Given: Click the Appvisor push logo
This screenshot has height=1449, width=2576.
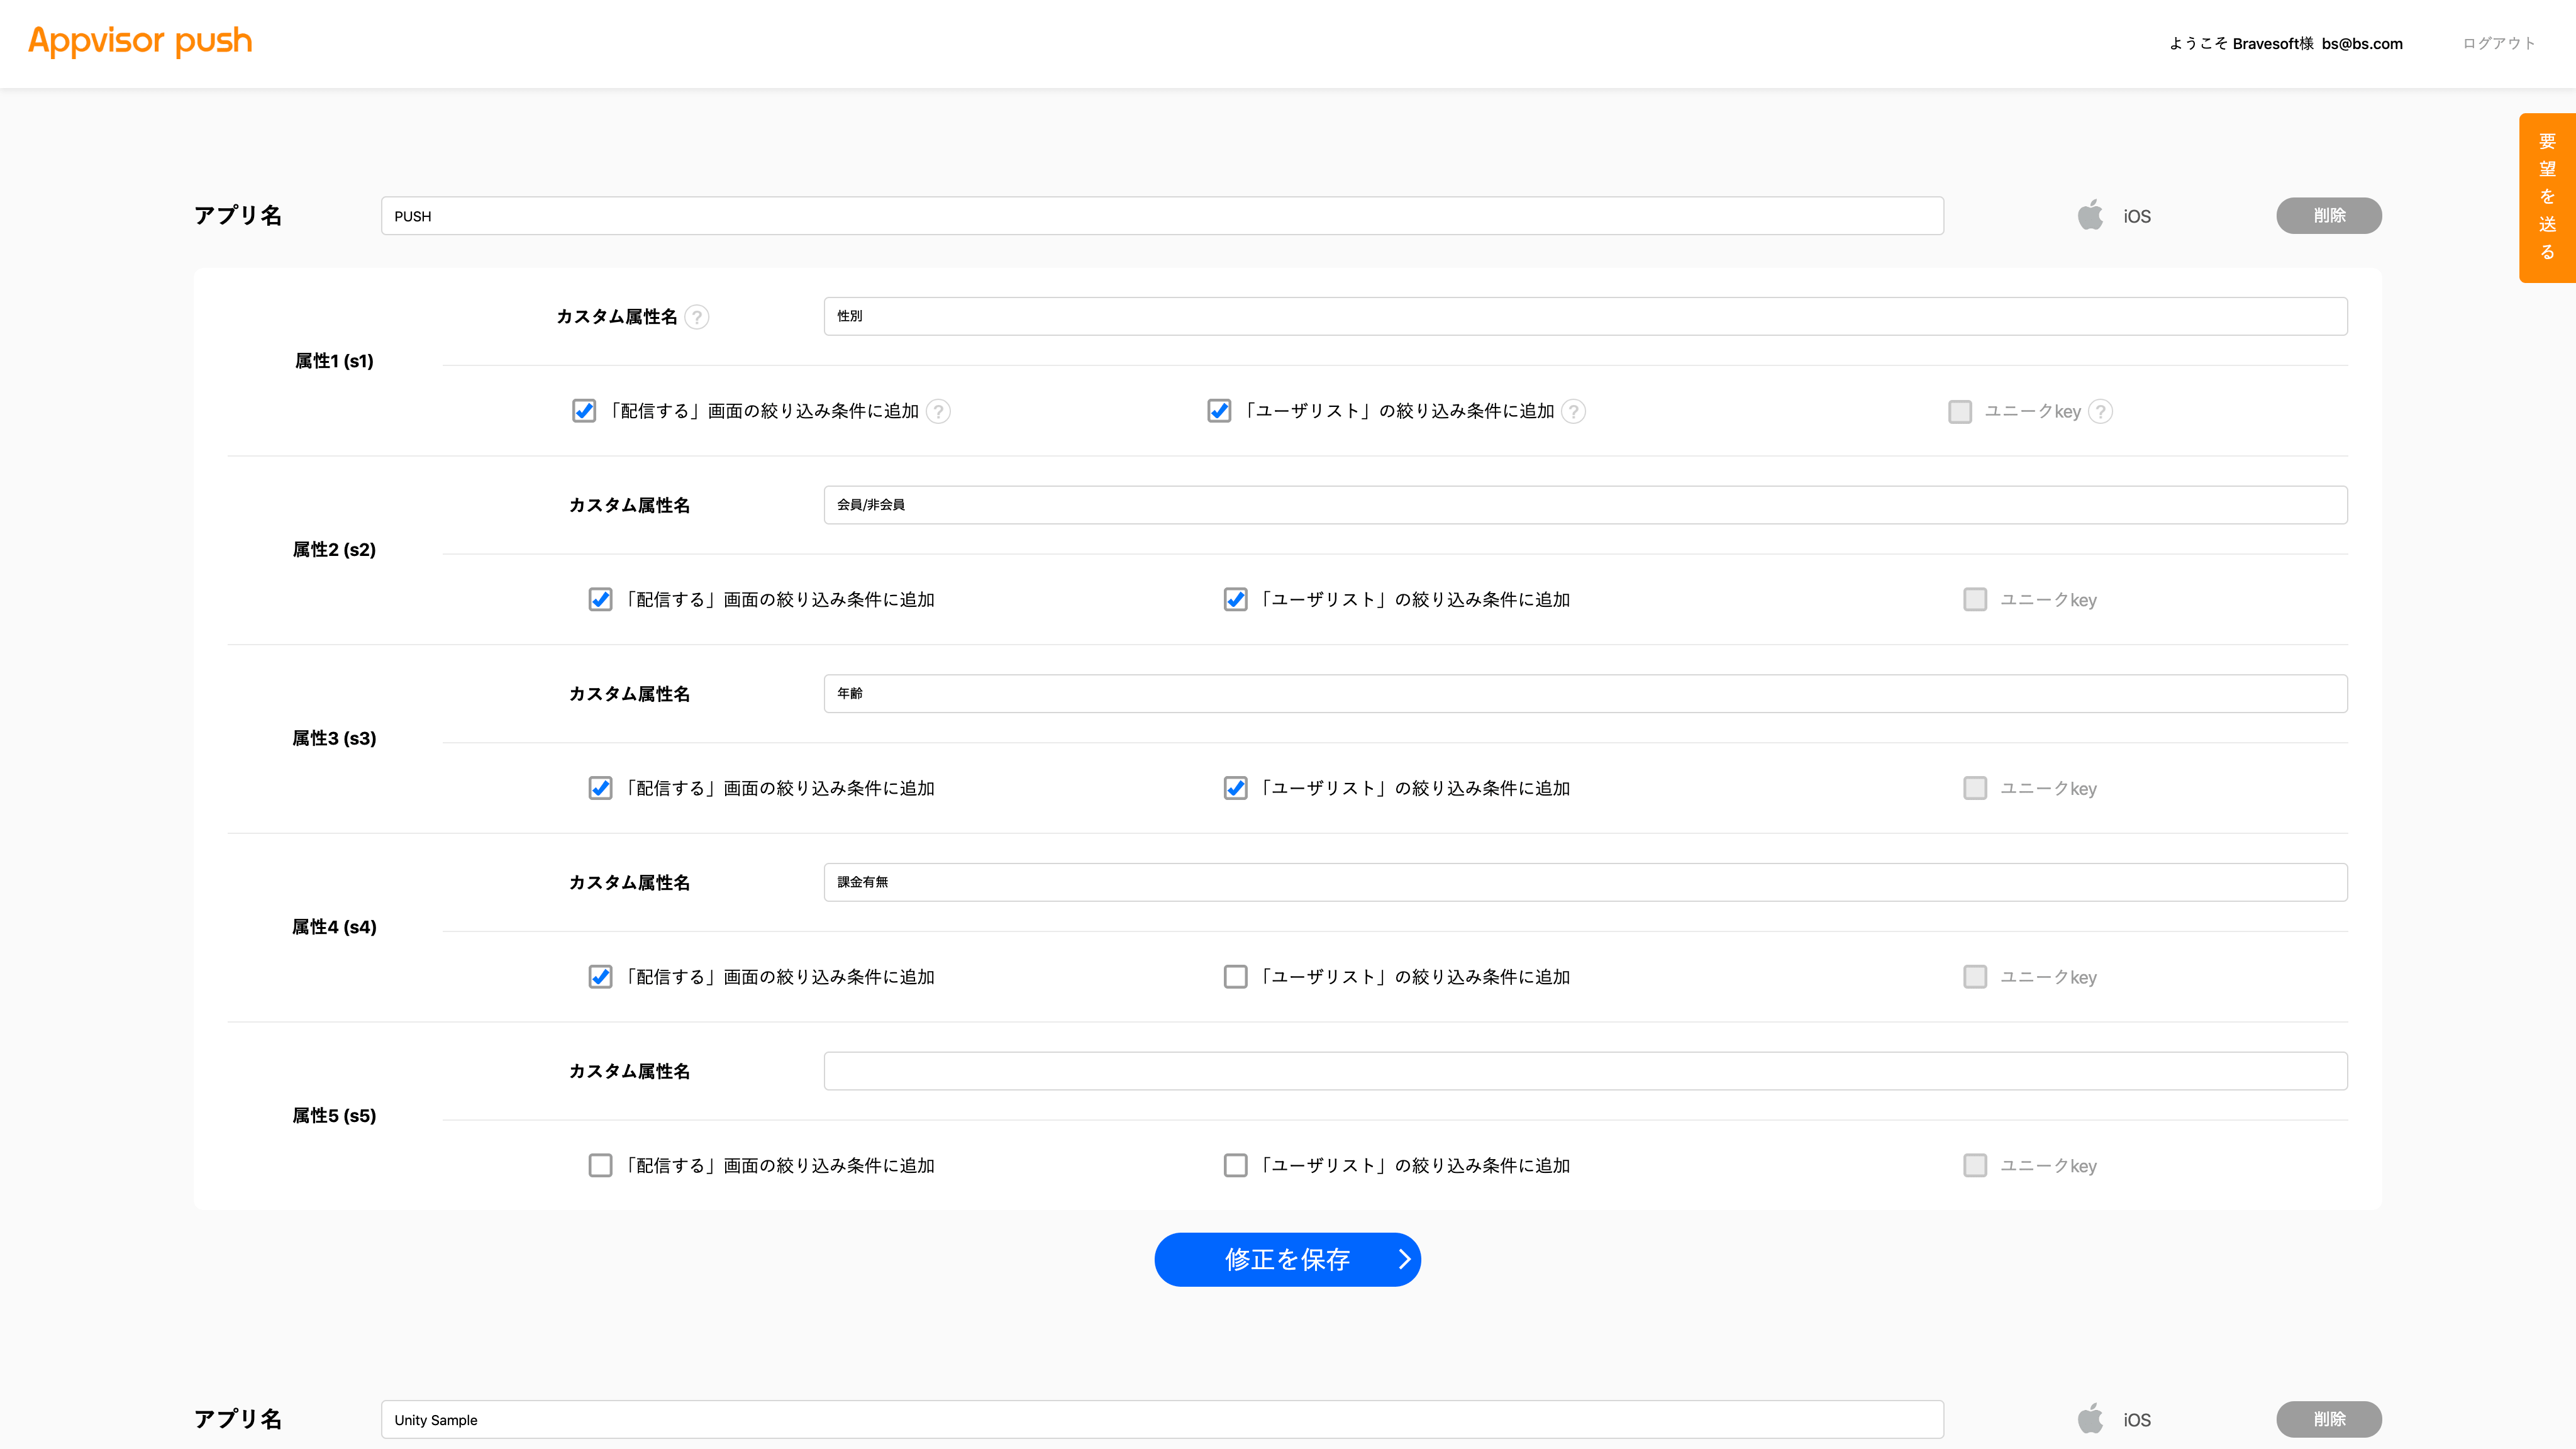Looking at the screenshot, I should 140,41.
